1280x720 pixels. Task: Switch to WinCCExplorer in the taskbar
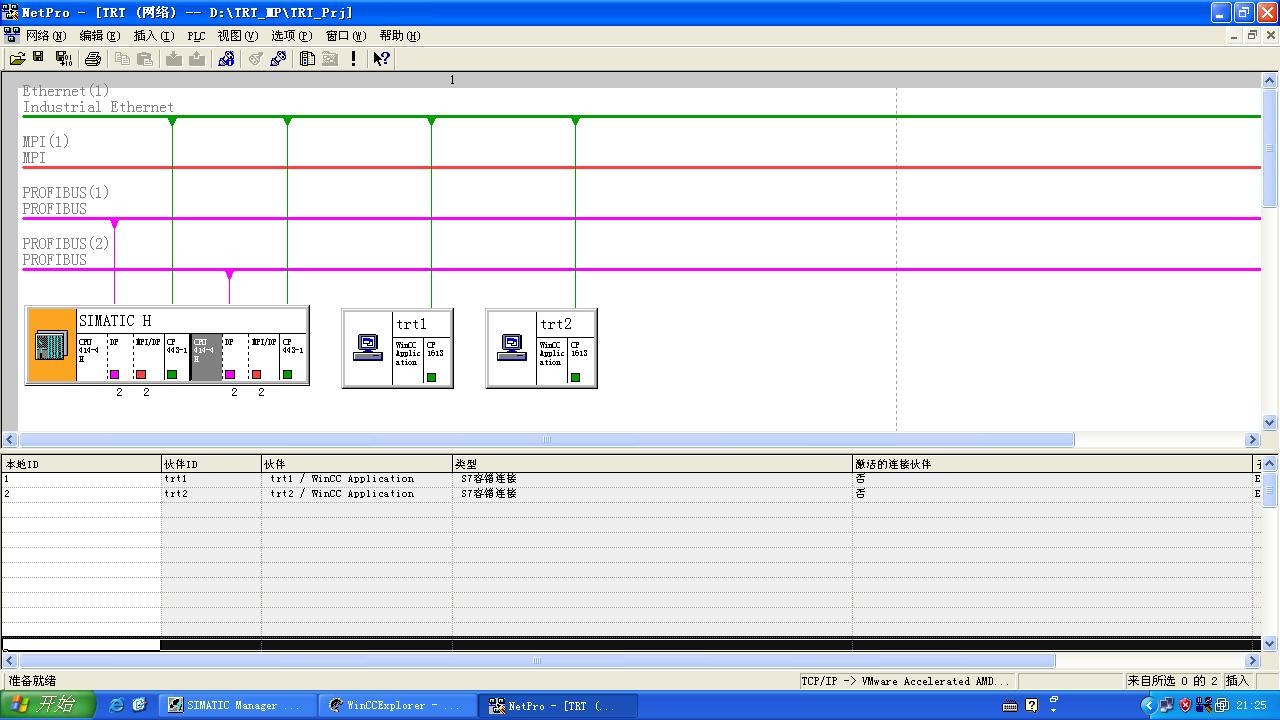click(395, 705)
